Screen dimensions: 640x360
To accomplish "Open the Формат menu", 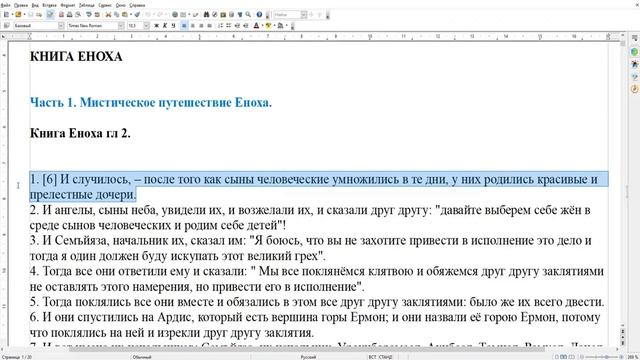I will point(68,5).
